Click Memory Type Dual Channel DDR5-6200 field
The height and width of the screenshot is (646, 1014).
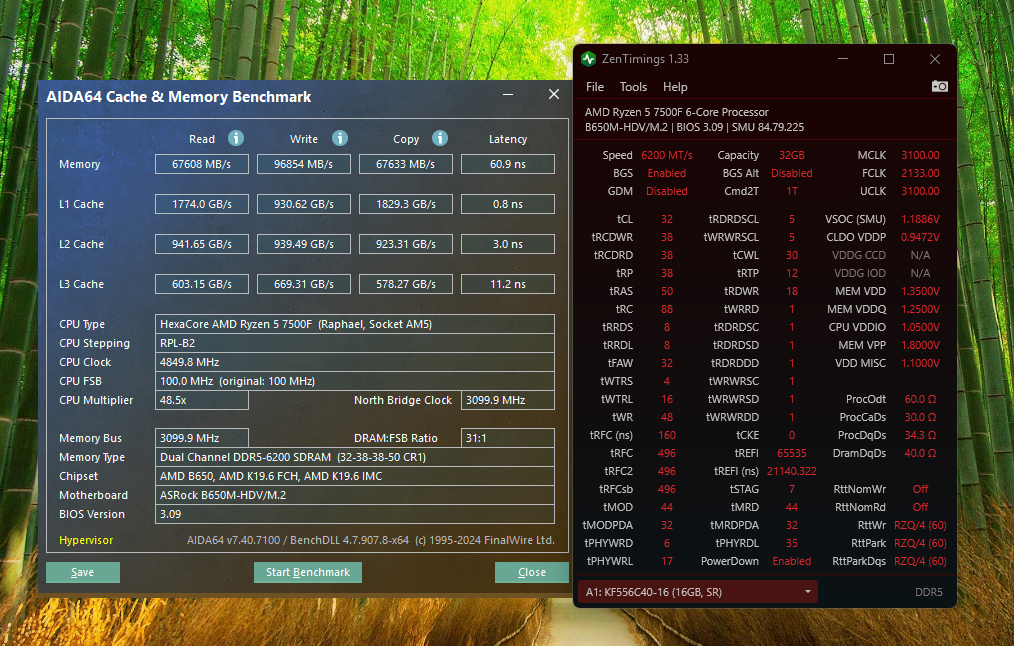pyautogui.click(x=354, y=457)
